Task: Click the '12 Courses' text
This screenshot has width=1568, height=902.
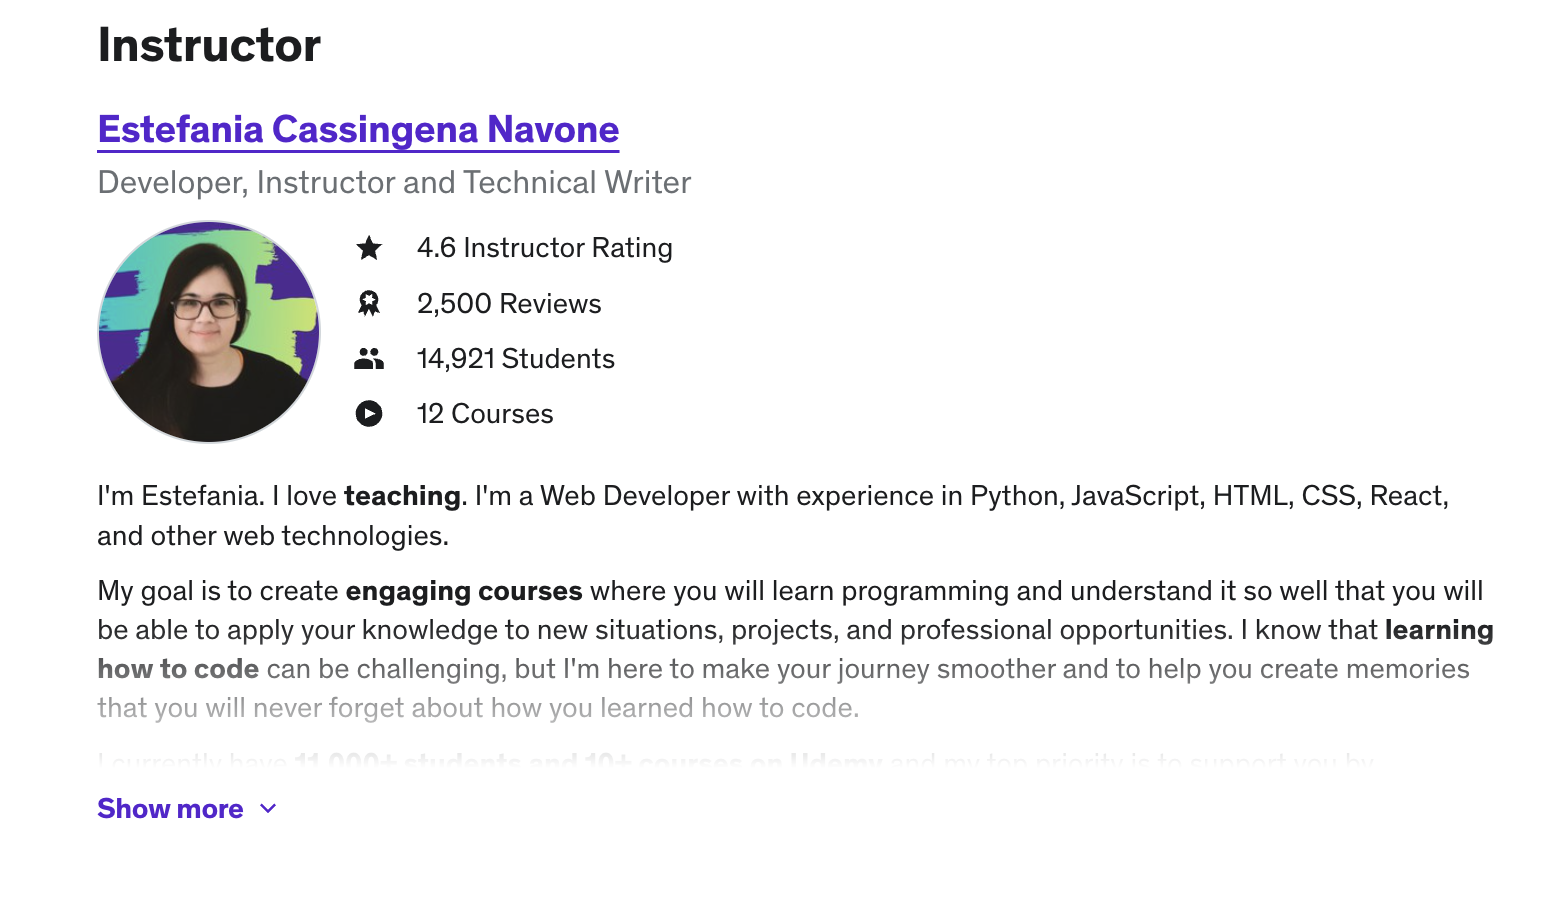Action: coord(484,414)
